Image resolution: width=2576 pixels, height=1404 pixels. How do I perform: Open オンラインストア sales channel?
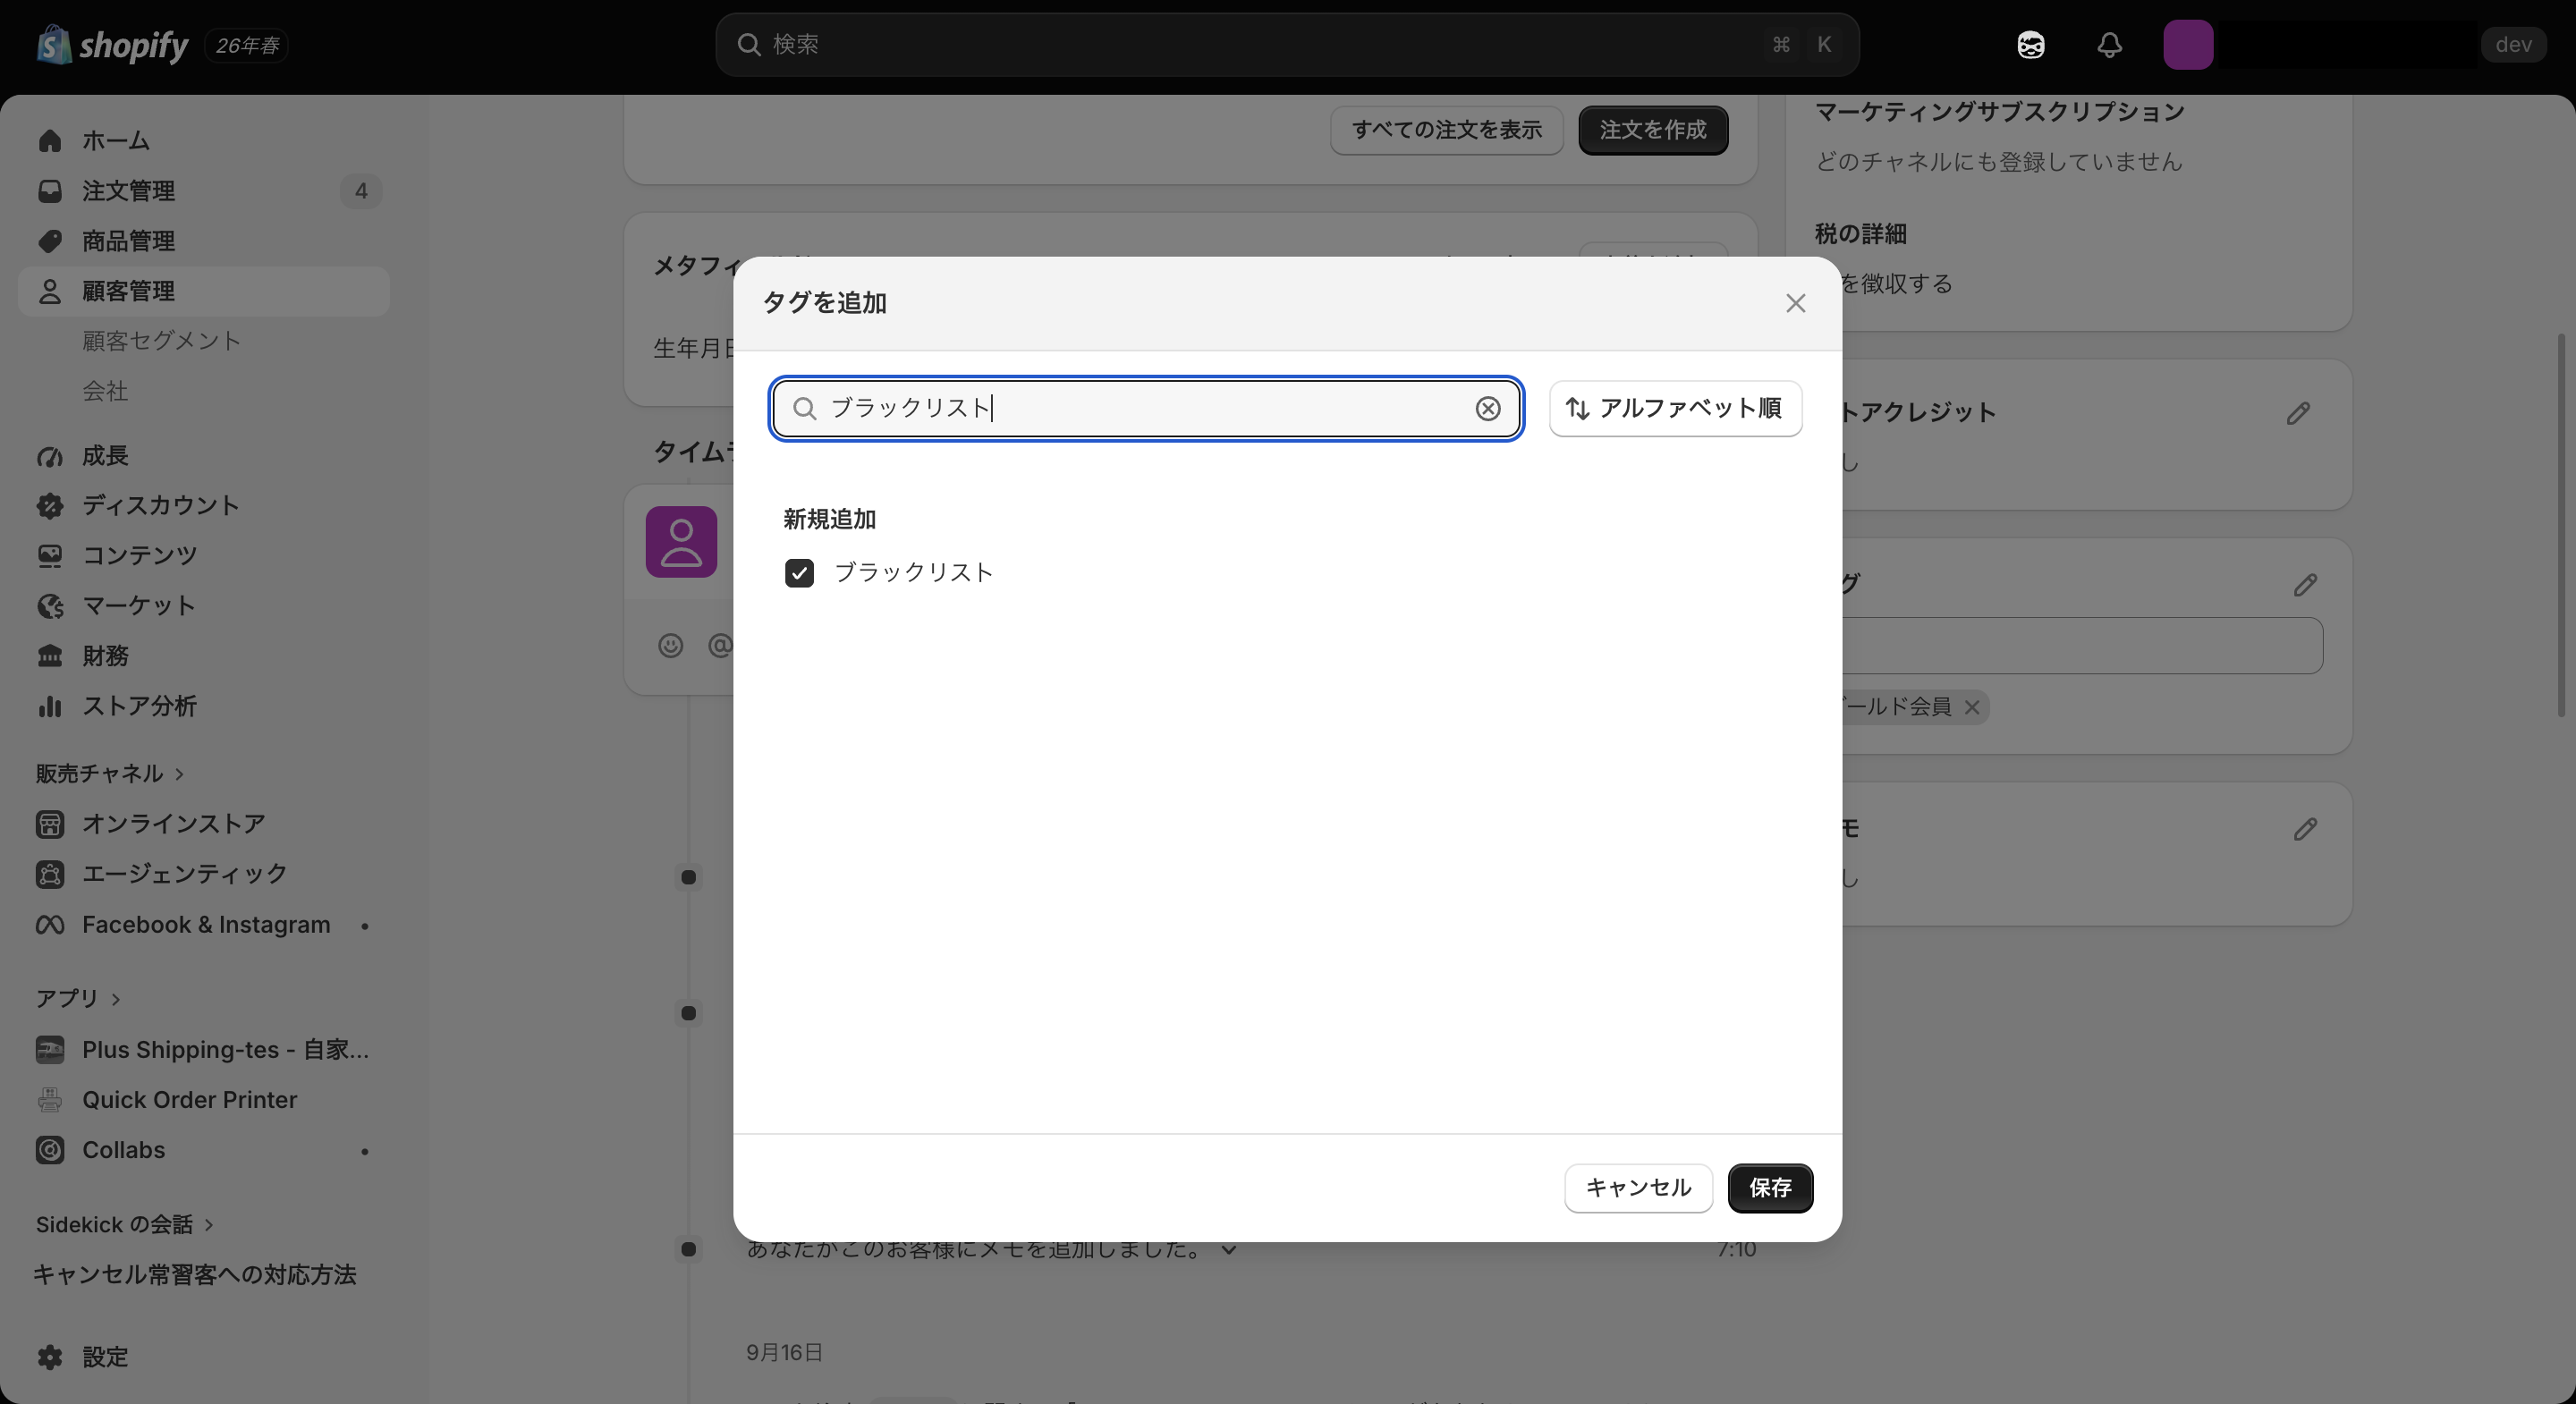[x=203, y=824]
